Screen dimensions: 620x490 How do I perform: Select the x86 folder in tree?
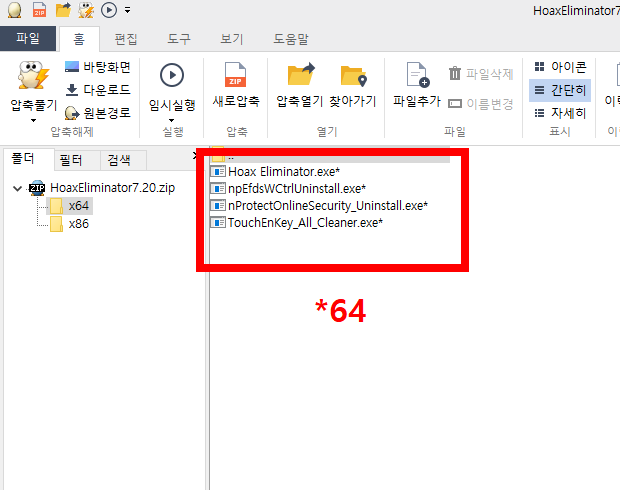(78, 224)
